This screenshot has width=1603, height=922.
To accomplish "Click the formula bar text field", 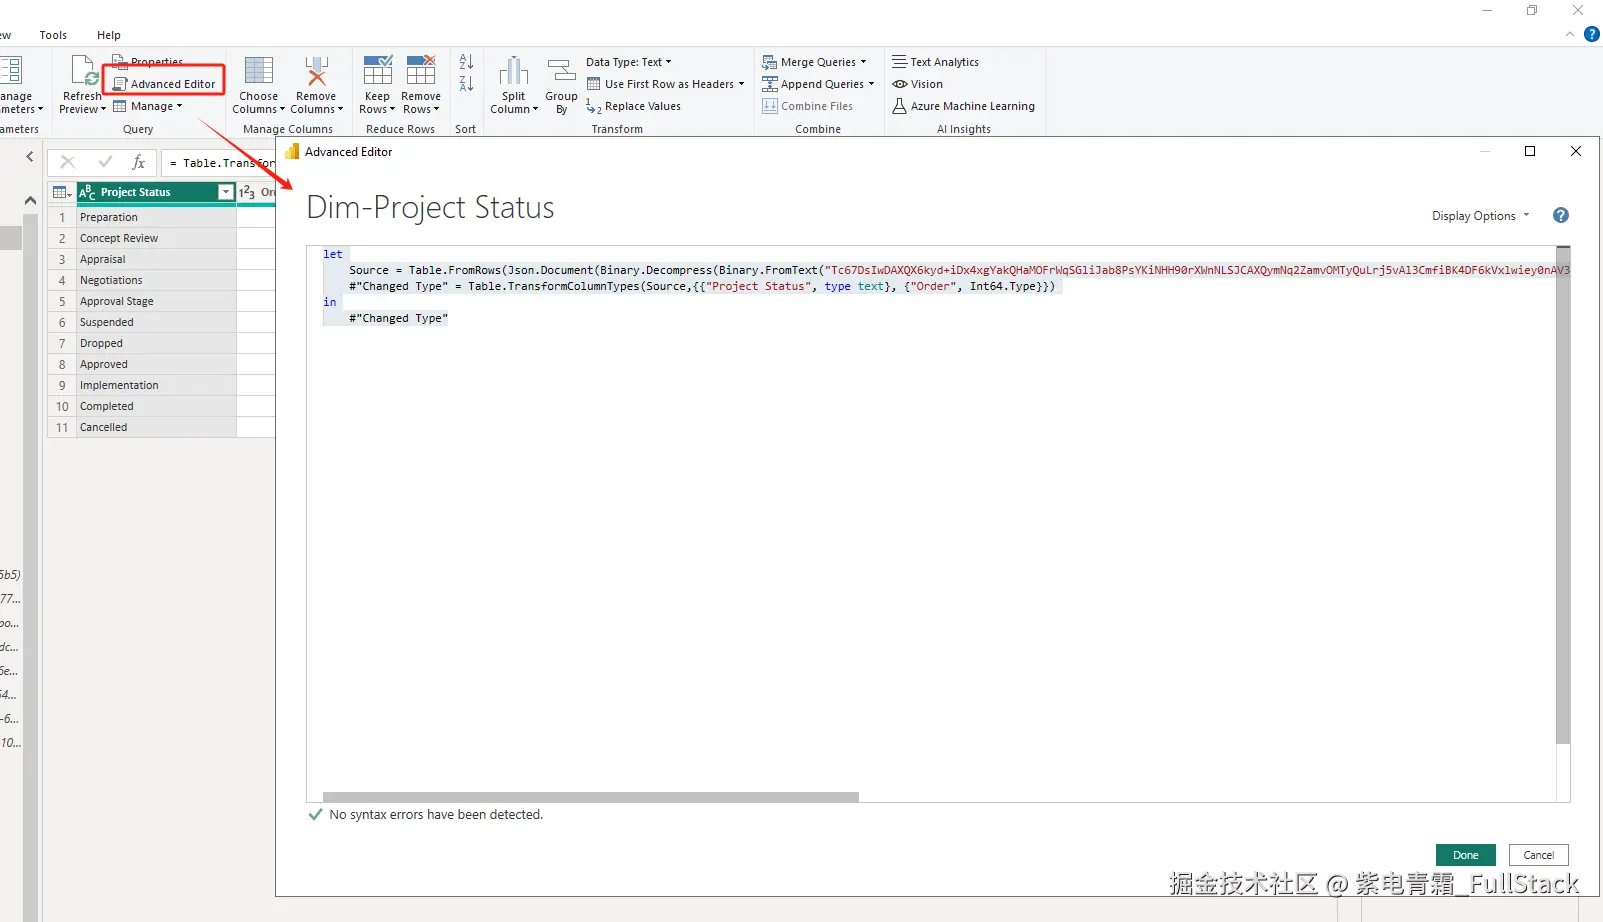I will 219,163.
